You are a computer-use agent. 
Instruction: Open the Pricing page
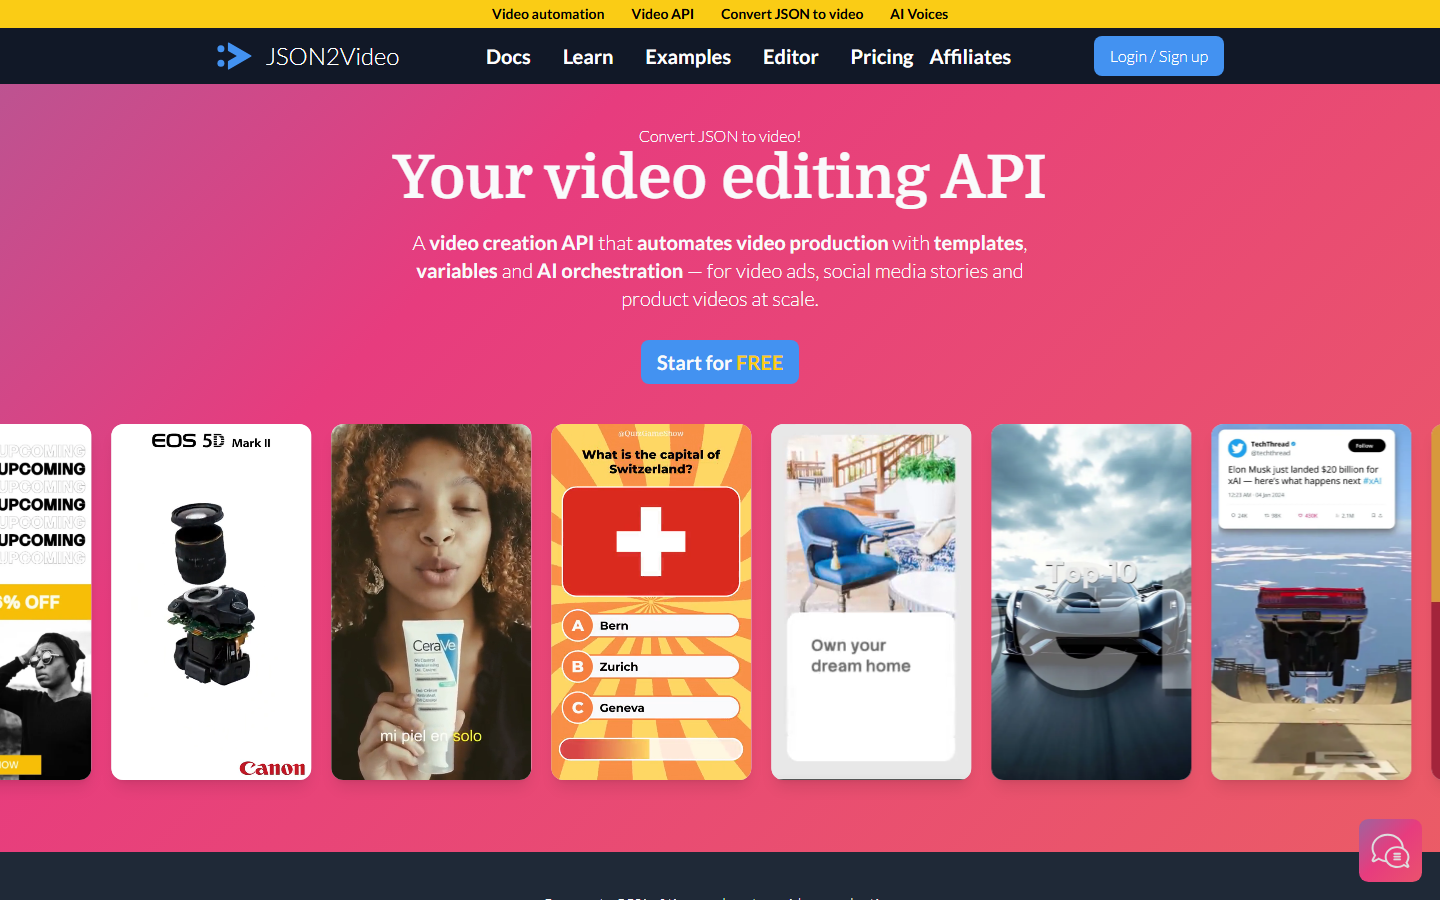(881, 57)
